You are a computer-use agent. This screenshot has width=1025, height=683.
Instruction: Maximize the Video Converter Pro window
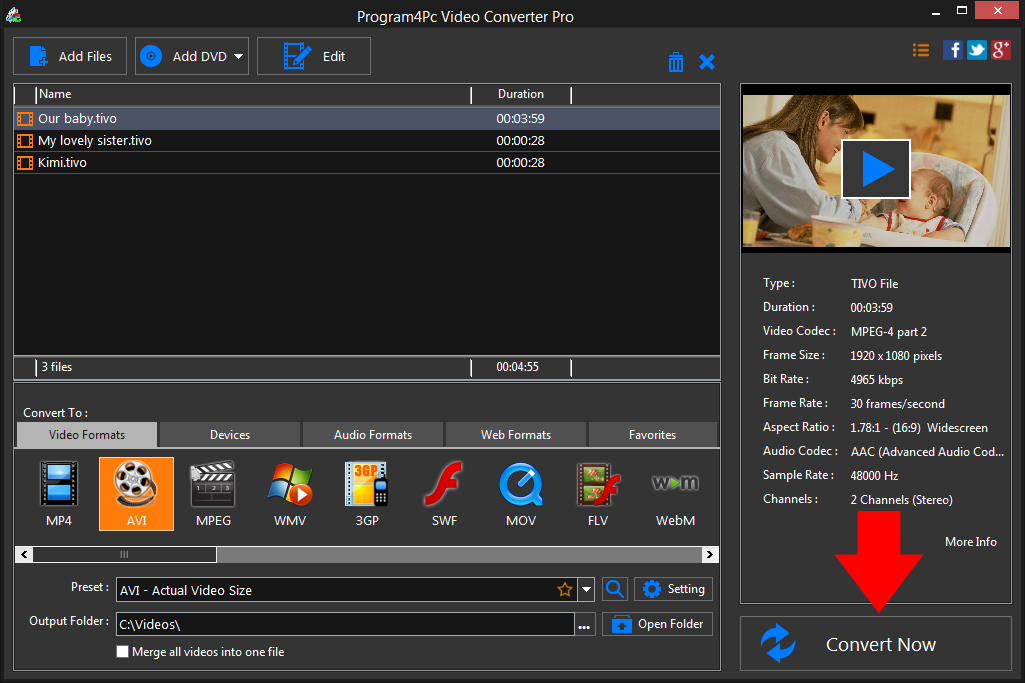click(962, 10)
